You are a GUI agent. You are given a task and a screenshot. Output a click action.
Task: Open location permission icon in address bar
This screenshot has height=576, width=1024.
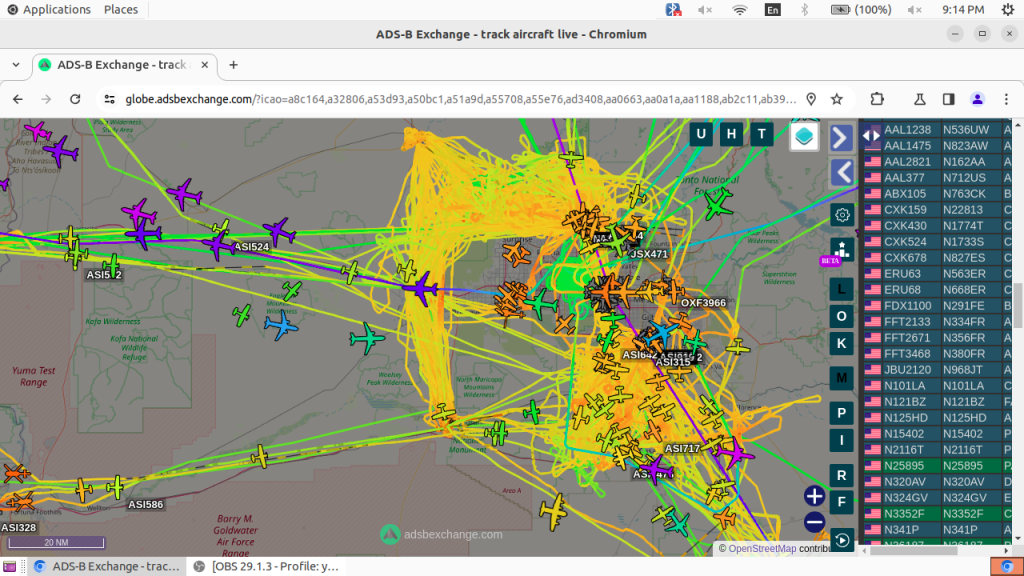(x=811, y=99)
